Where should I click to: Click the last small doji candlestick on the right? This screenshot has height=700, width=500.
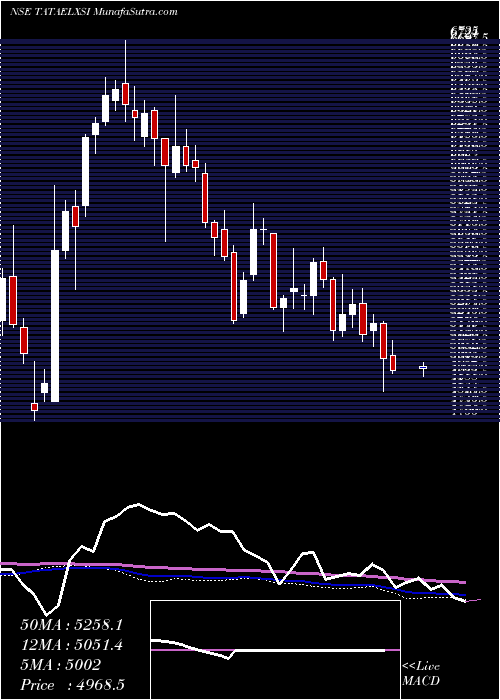coord(423,367)
